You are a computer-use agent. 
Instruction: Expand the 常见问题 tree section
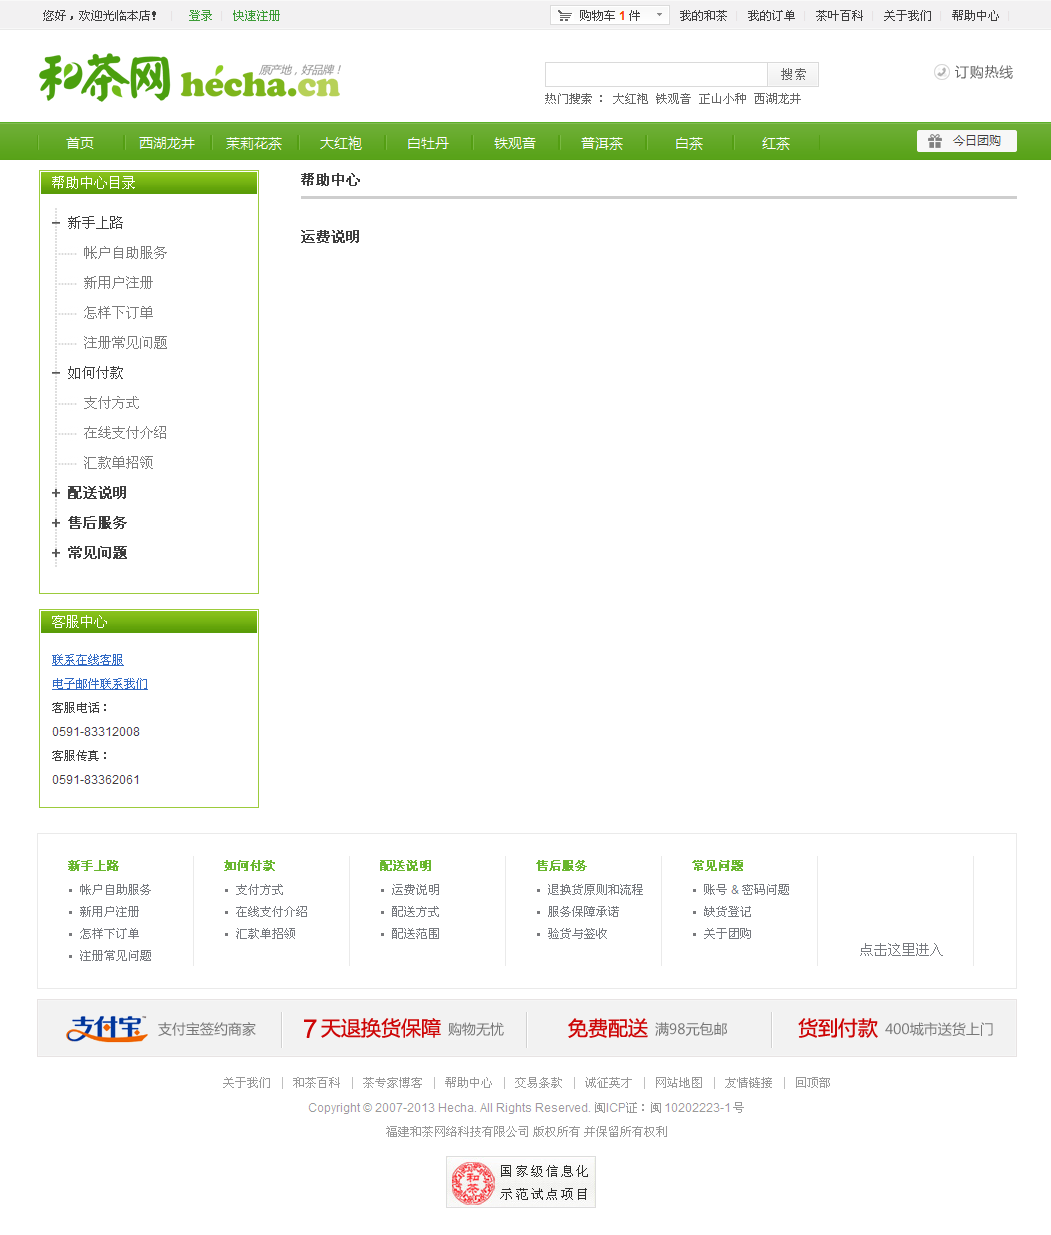tap(56, 553)
